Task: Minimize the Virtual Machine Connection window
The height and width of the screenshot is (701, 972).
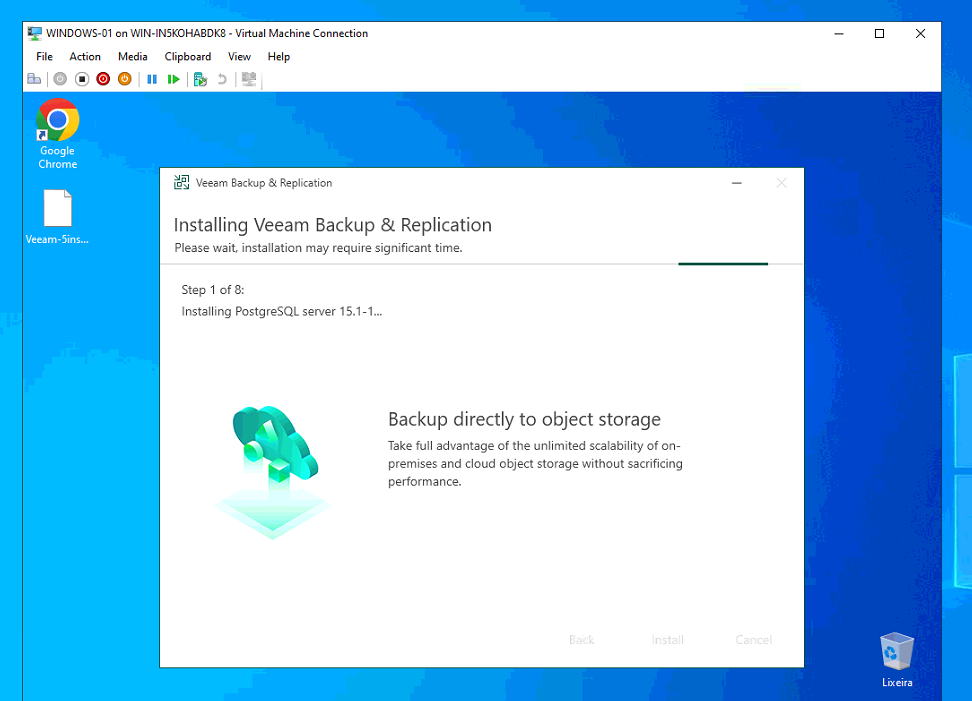Action: (x=839, y=33)
